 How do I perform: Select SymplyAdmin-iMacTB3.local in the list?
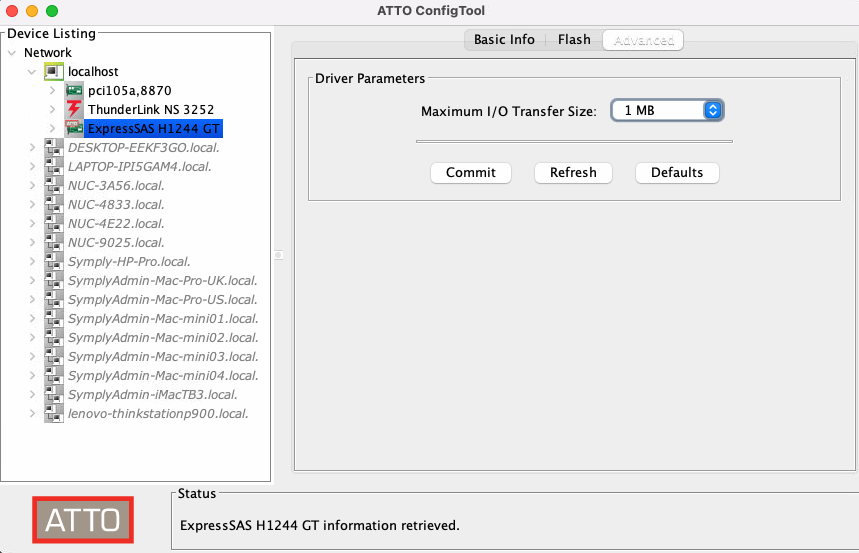[153, 395]
